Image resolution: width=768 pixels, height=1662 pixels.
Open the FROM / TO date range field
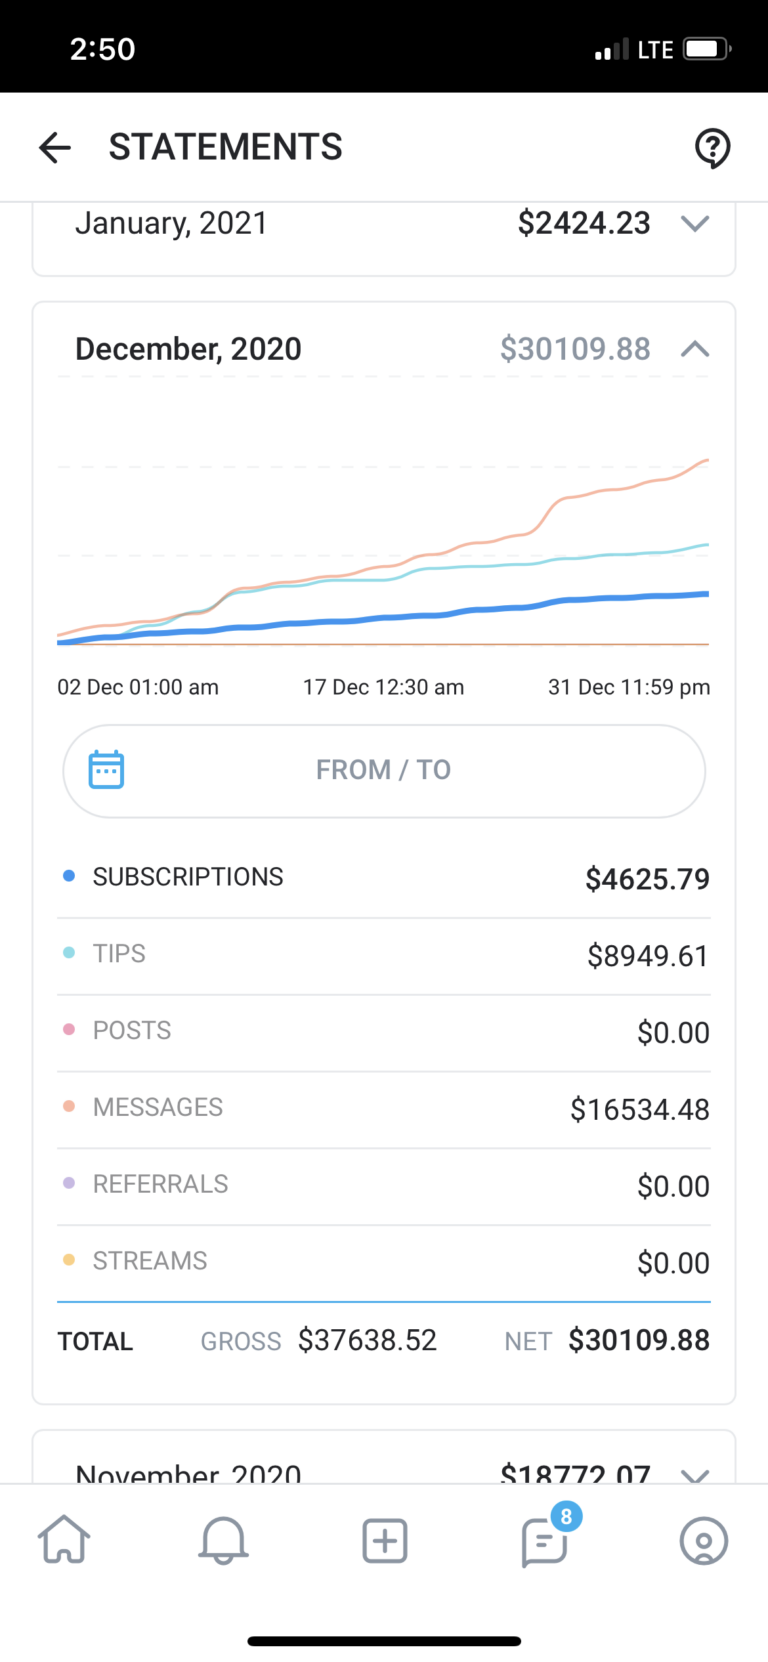[x=384, y=770]
